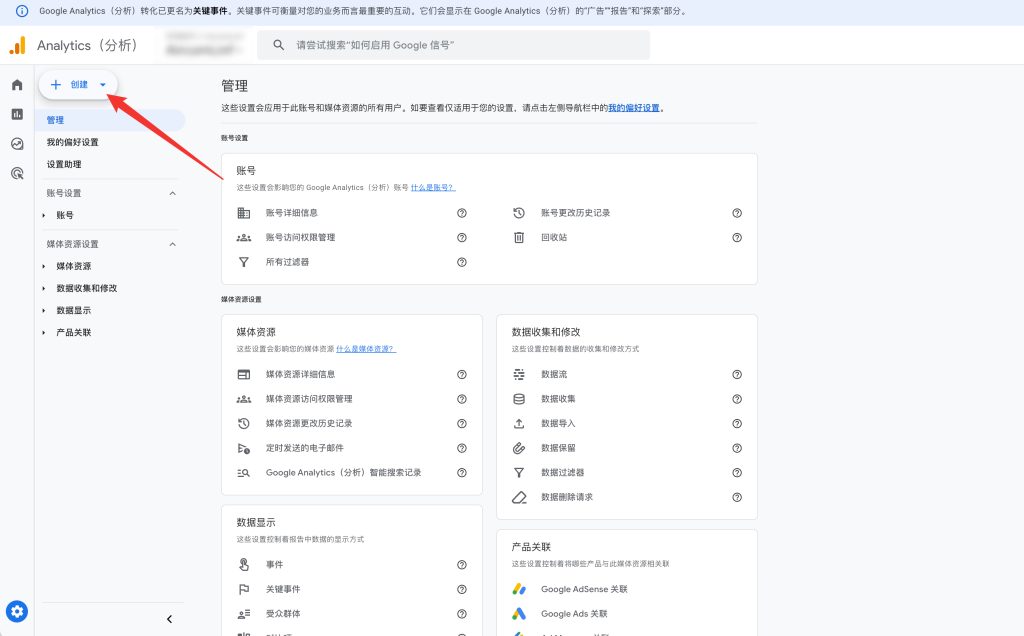The image size is (1024, 636).
Task: Click the trash can 回收站 icon
Action: click(519, 238)
